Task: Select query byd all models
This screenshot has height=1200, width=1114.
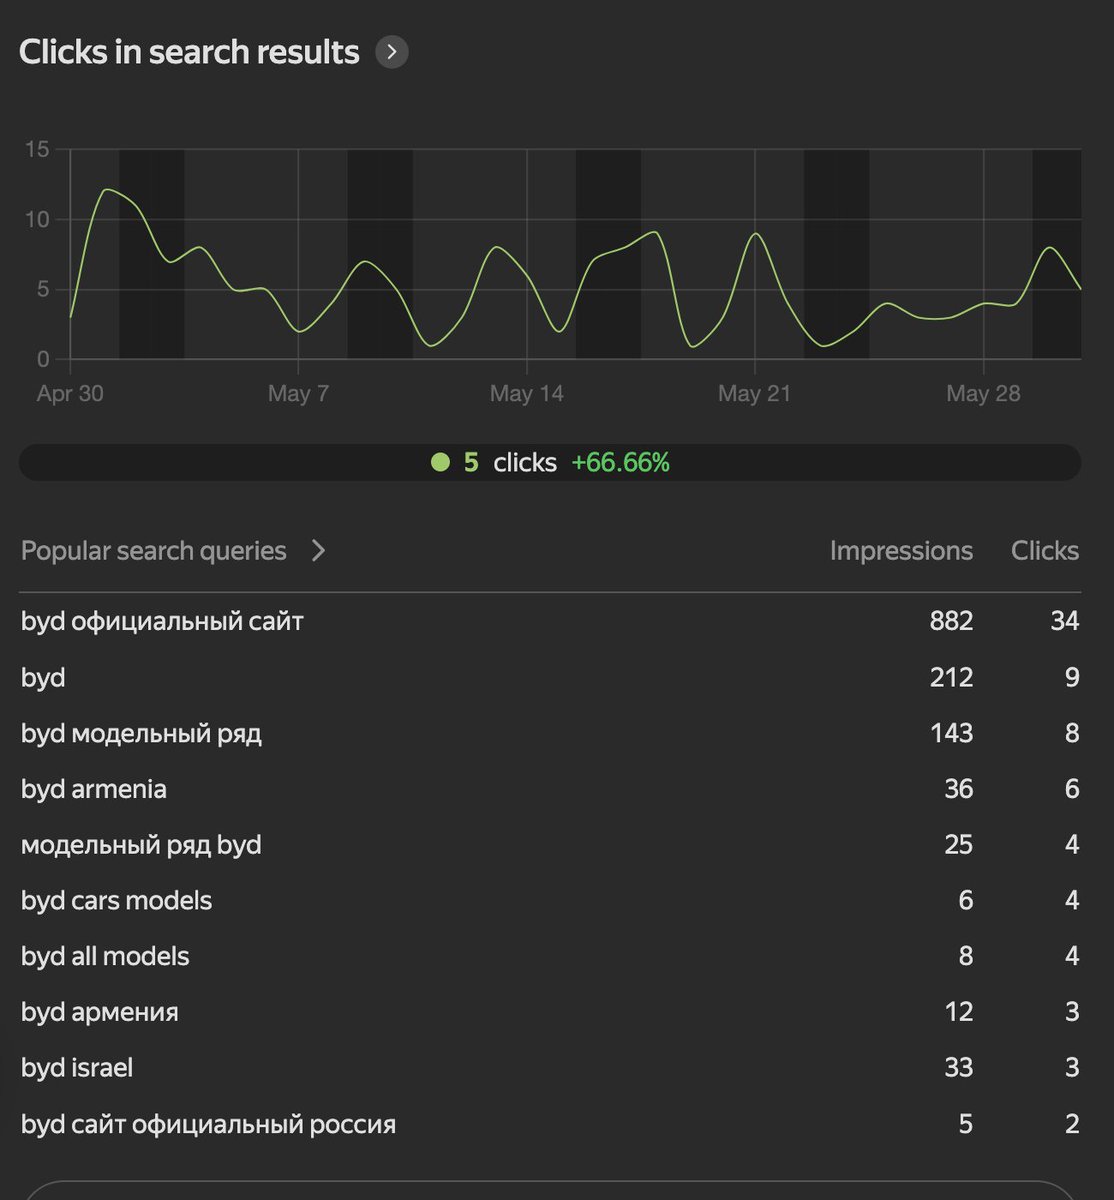Action: pos(105,956)
